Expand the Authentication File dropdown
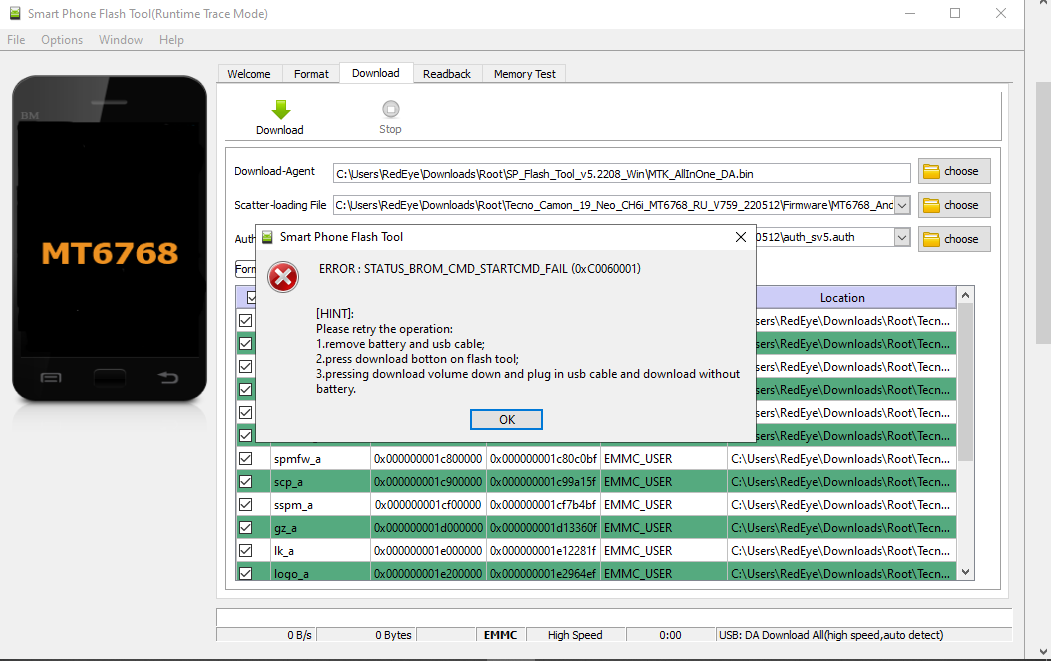 tap(902, 237)
